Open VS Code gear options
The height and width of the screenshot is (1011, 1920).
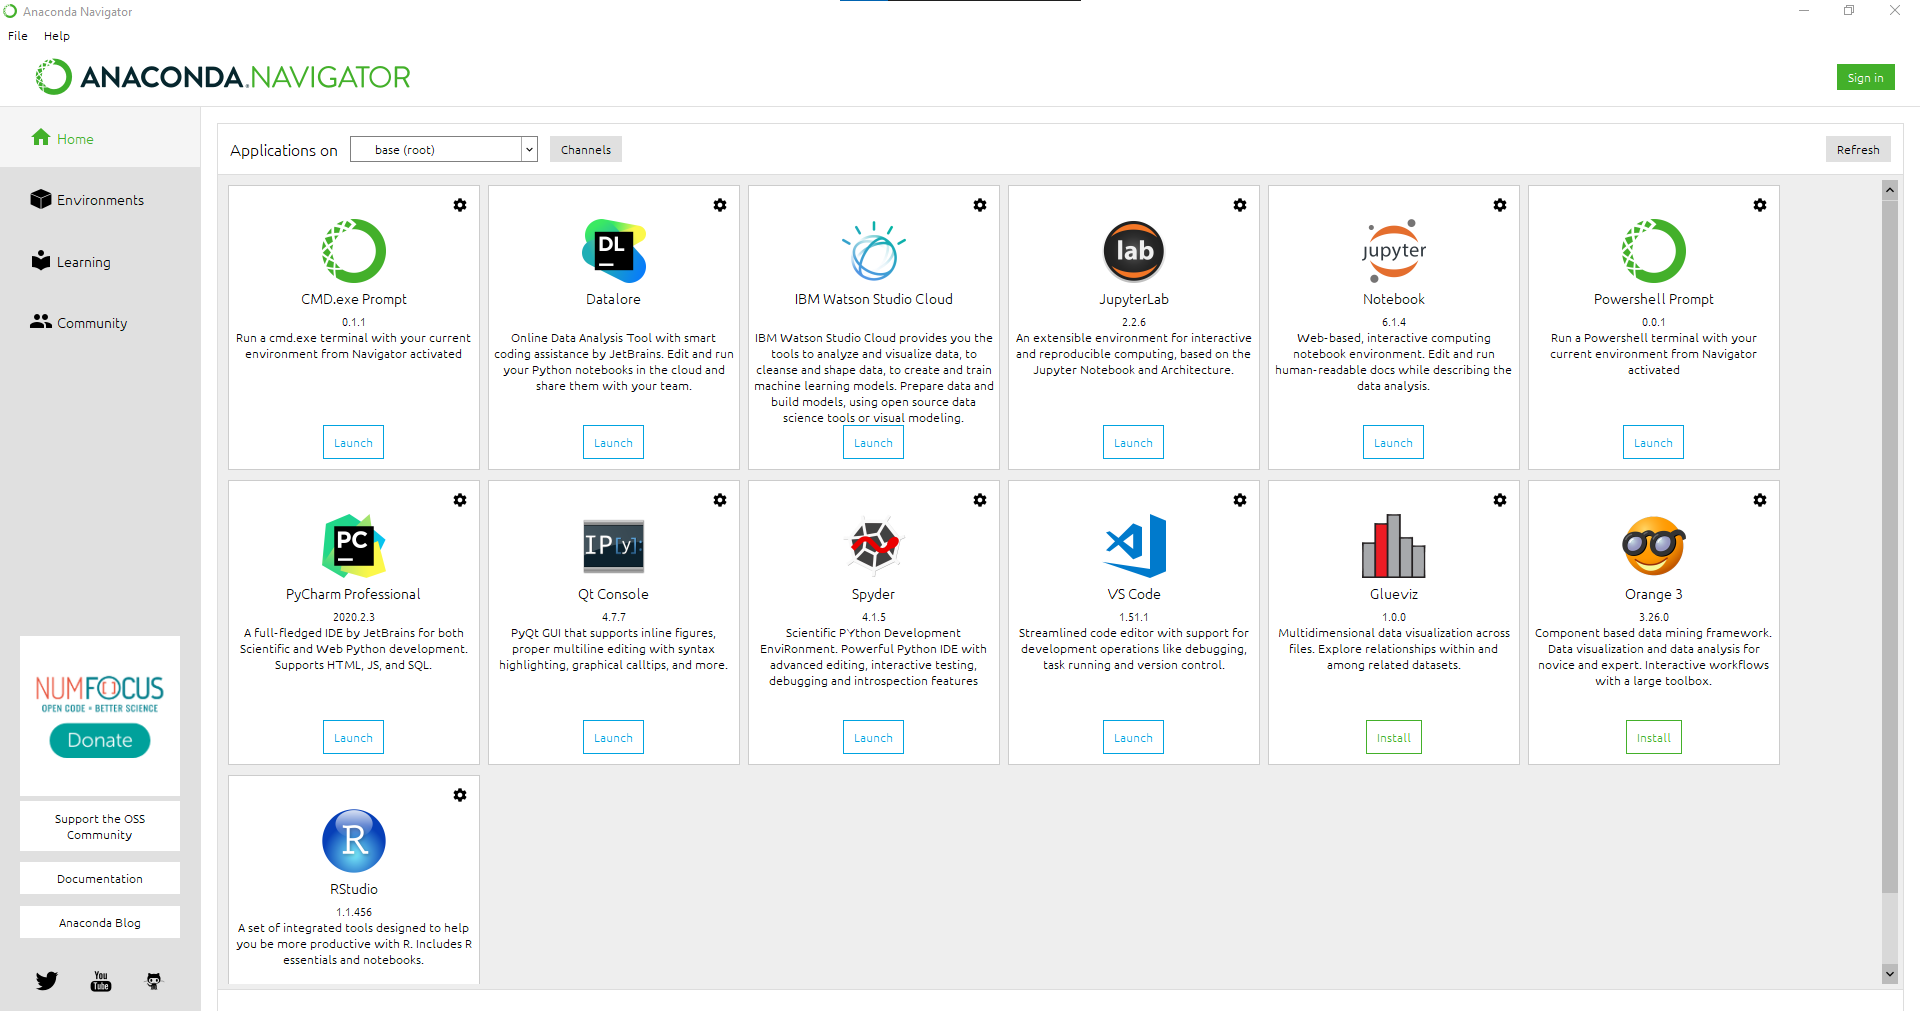(1240, 500)
